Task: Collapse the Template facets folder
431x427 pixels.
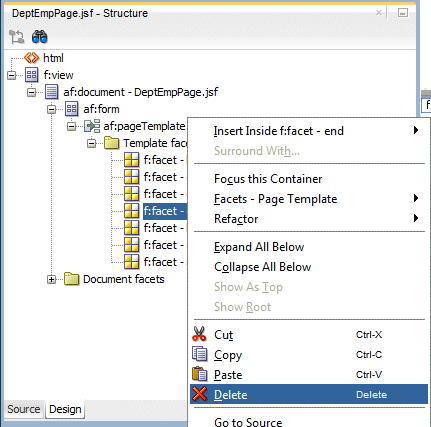Action: pyautogui.click(x=92, y=143)
